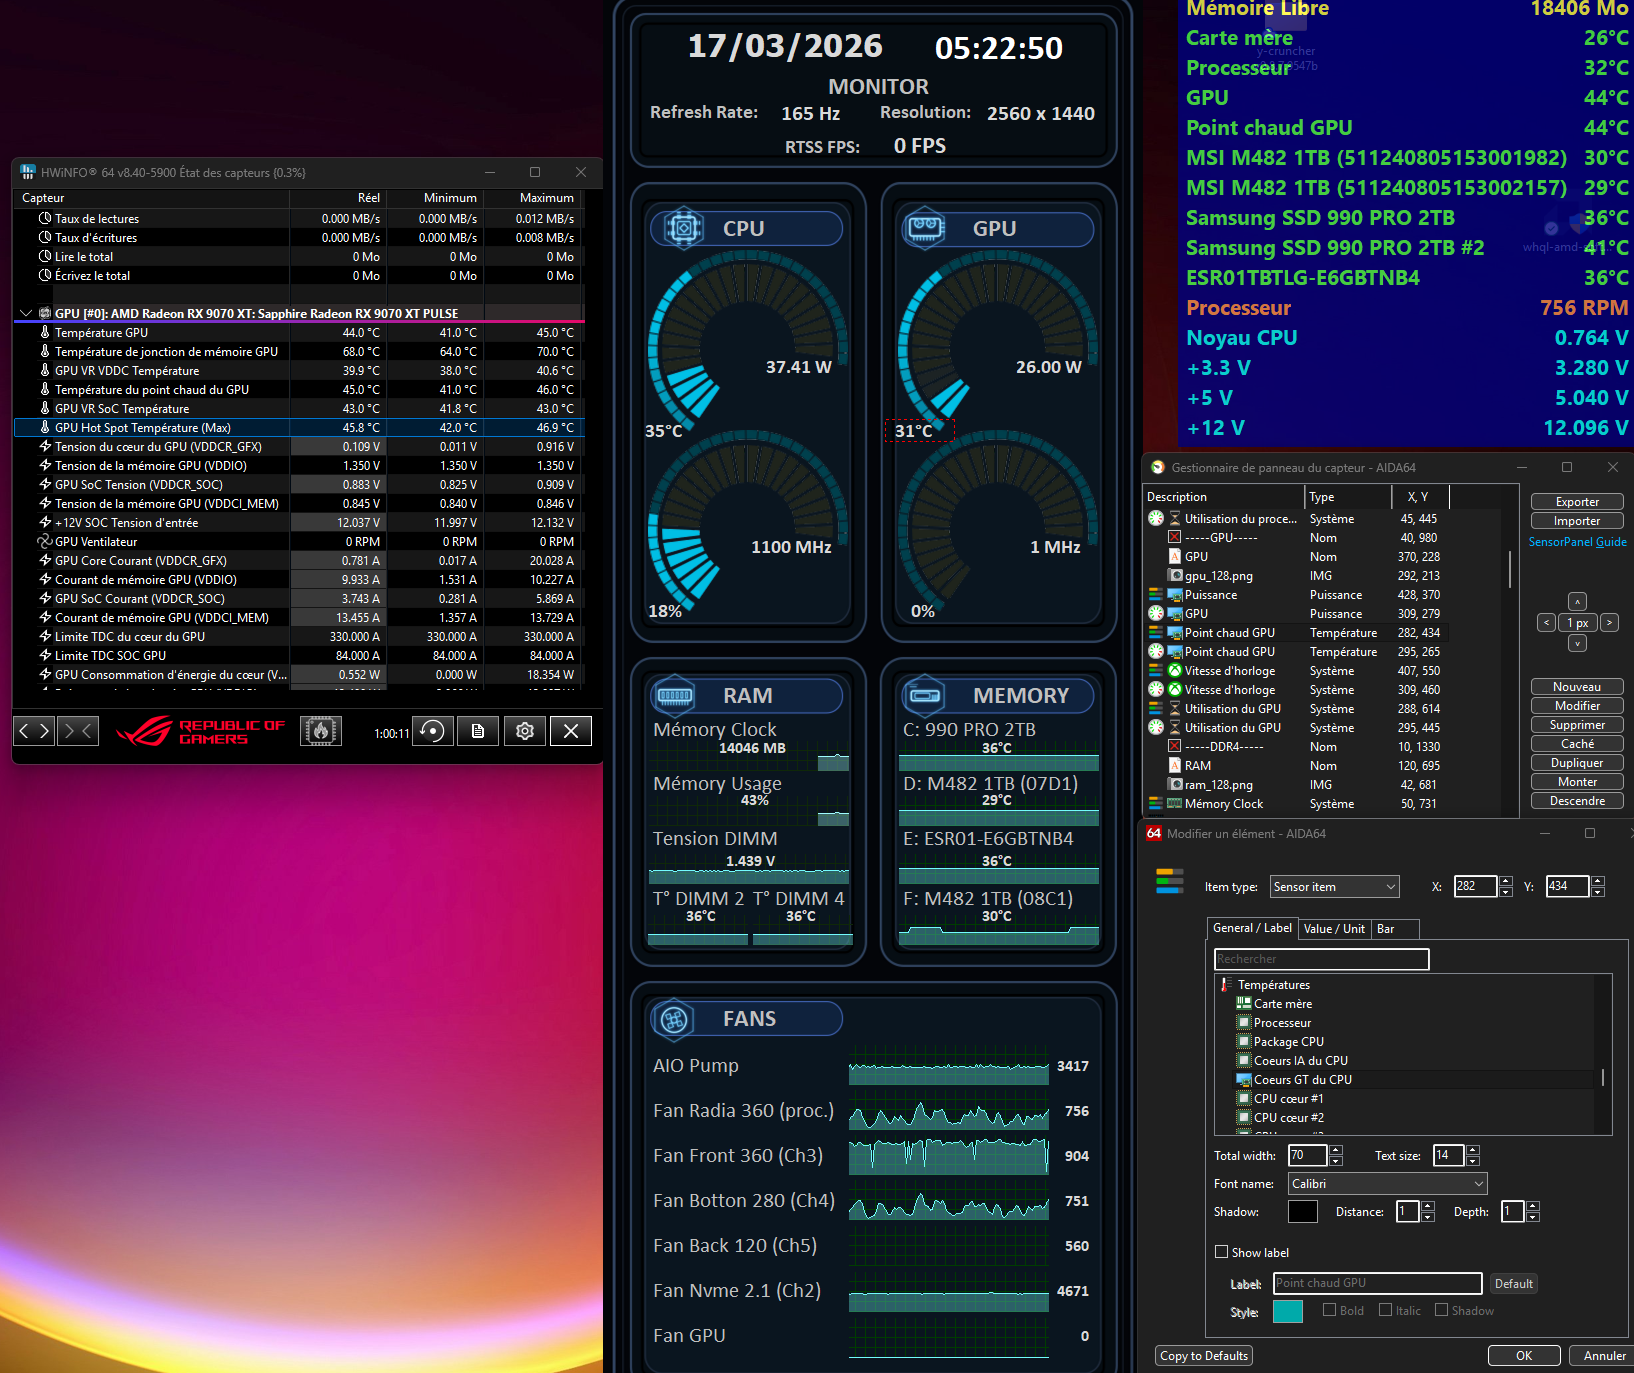Open the Item type dropdown
This screenshot has width=1634, height=1373.
tap(1334, 887)
